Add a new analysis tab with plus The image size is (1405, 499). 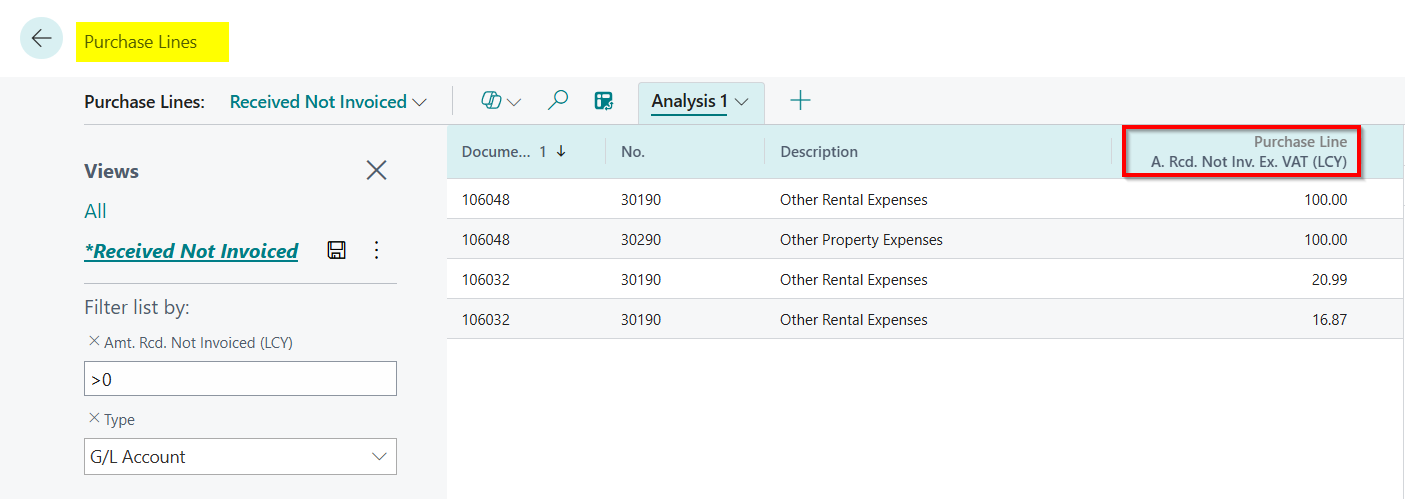[800, 101]
